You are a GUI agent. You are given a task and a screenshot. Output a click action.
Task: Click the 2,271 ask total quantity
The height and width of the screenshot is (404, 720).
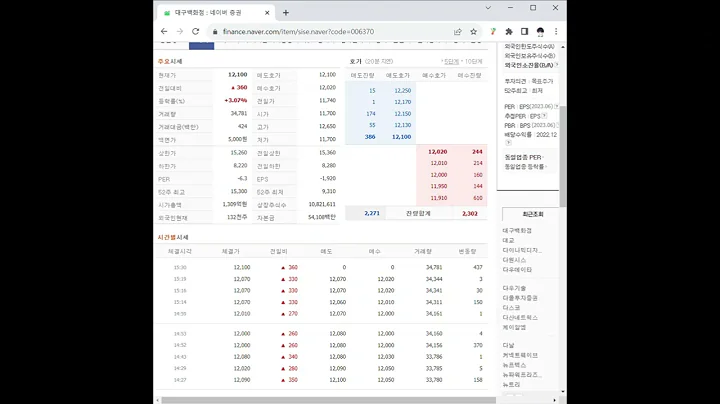click(372, 213)
